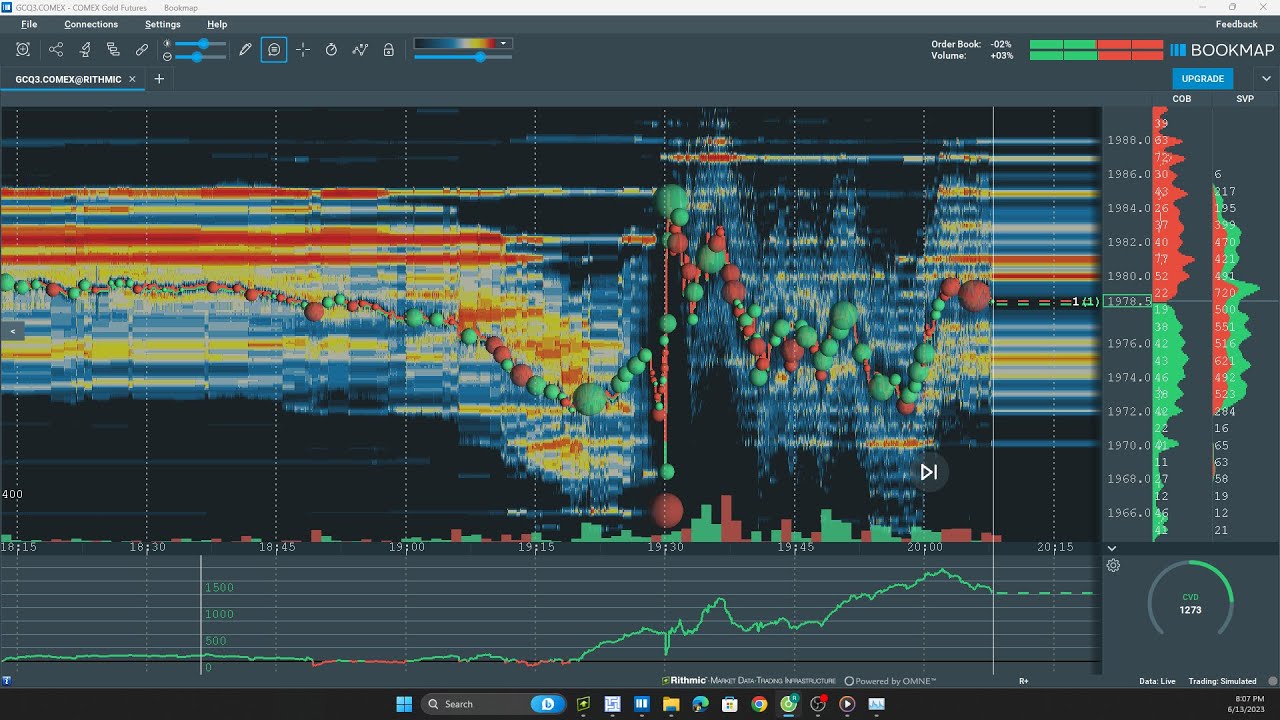Open Microsoft Store from the taskbar
The width and height of the screenshot is (1280, 720).
[x=729, y=704]
